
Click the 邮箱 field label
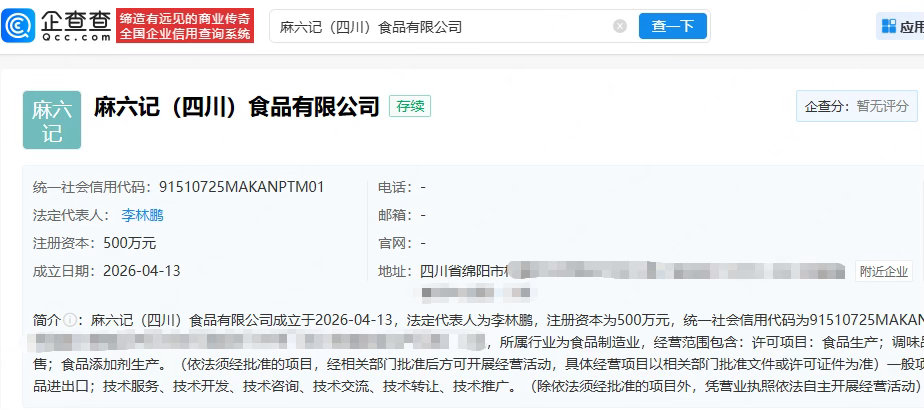395,216
